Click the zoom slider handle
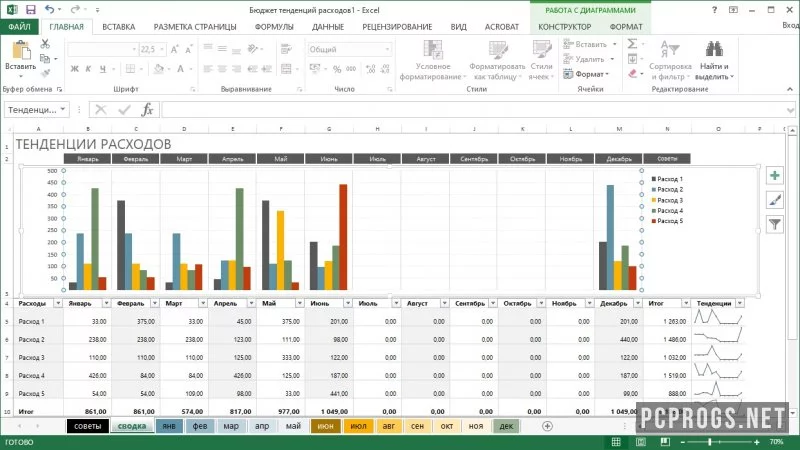Image resolution: width=800 pixels, height=450 pixels. 710,442
